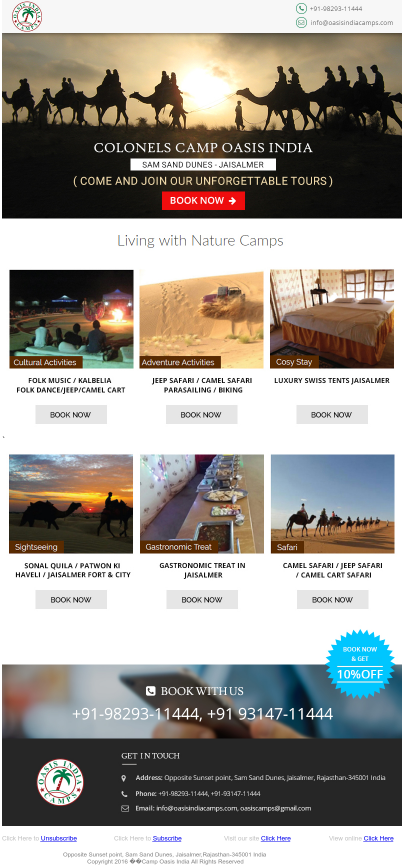Click the Subscribe link
405x865 pixels.
pos(167,839)
